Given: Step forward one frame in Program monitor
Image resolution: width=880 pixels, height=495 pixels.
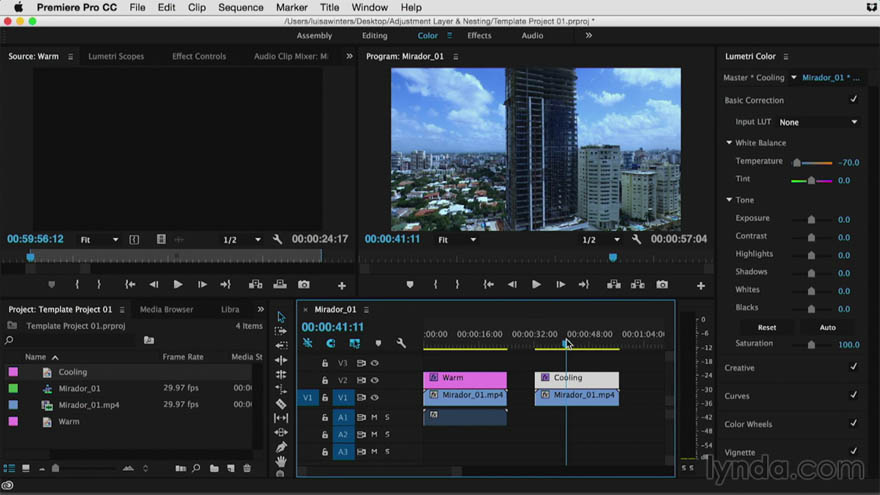Looking at the screenshot, I should click(x=560, y=285).
